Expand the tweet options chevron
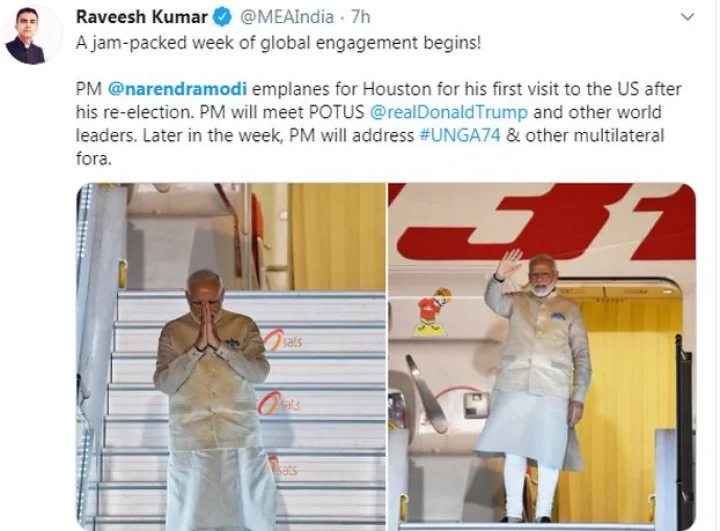Viewport: 720px width, 531px height. pos(687,17)
